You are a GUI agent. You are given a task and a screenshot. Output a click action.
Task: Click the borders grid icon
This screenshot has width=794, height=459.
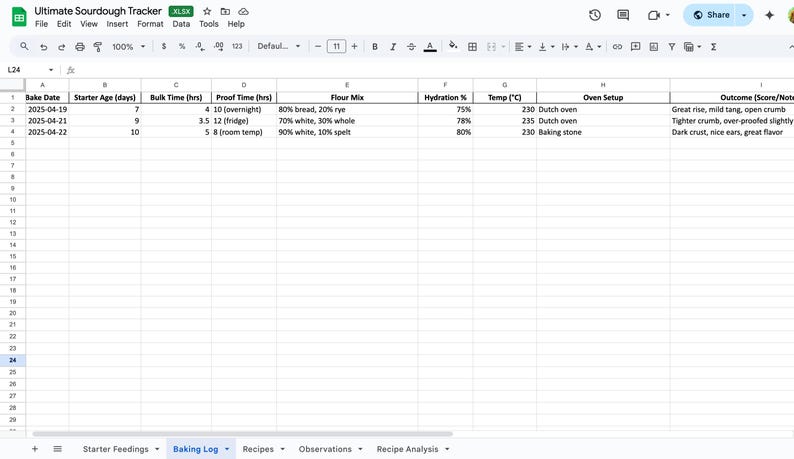tap(472, 47)
